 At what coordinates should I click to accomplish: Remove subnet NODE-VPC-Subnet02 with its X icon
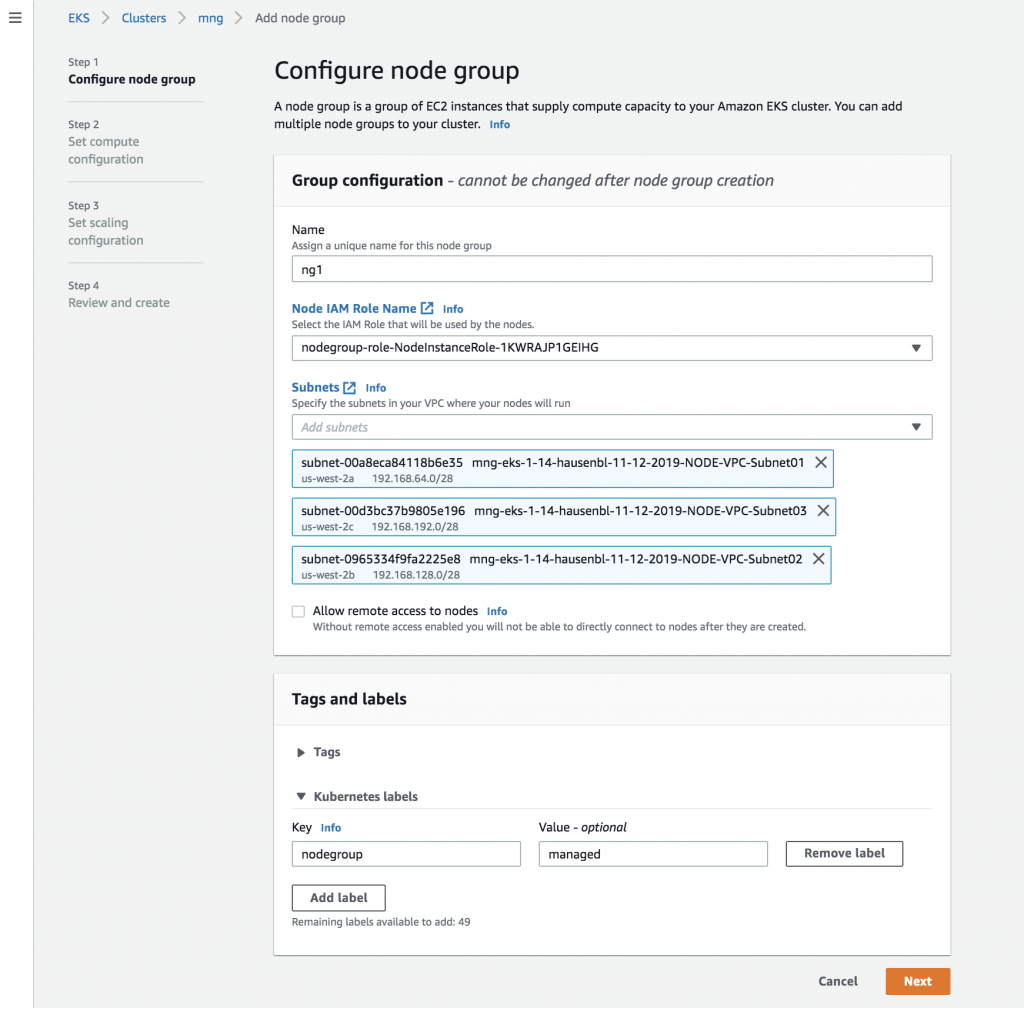pos(819,558)
